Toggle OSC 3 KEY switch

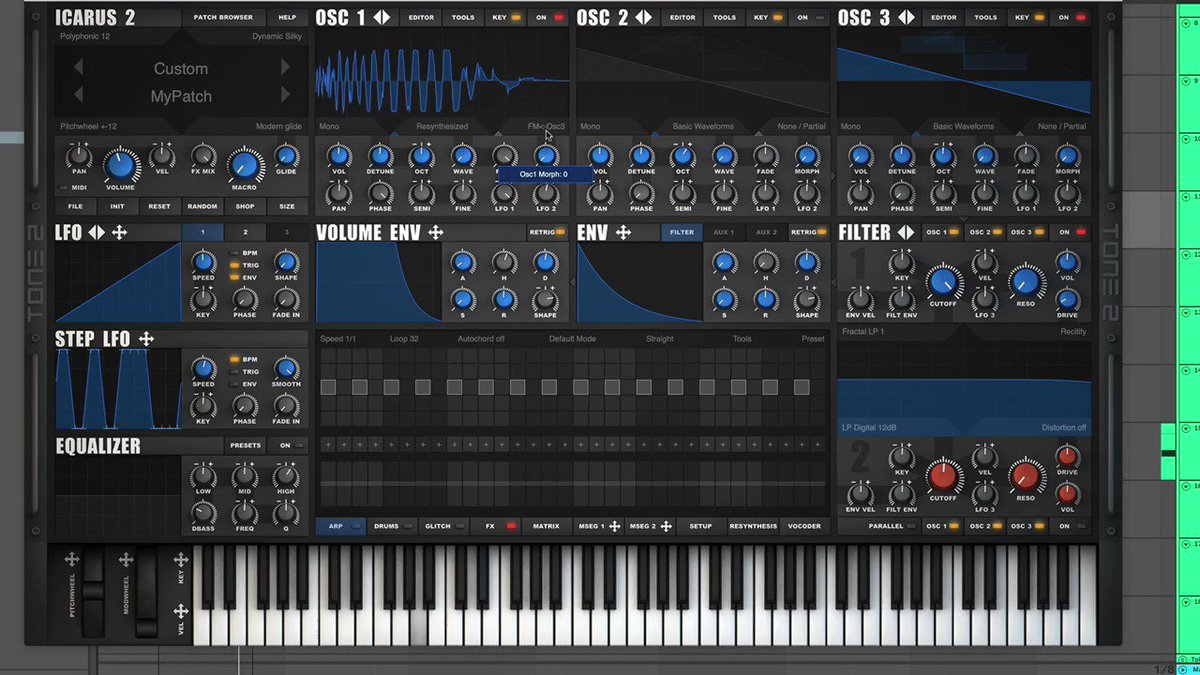coord(1029,17)
